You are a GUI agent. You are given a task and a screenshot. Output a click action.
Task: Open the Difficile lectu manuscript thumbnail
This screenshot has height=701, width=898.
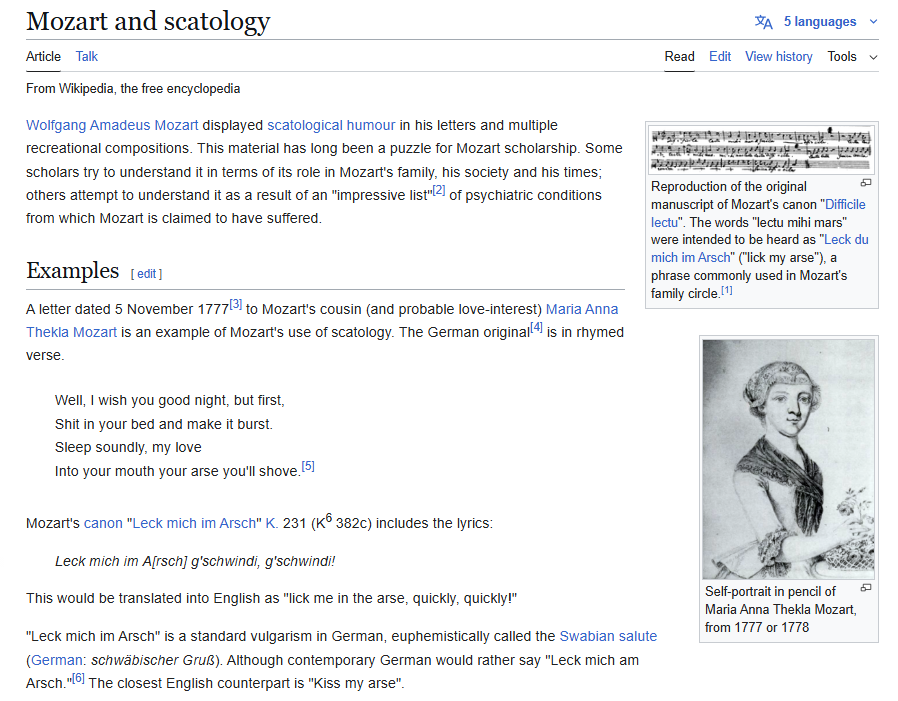tap(762, 149)
